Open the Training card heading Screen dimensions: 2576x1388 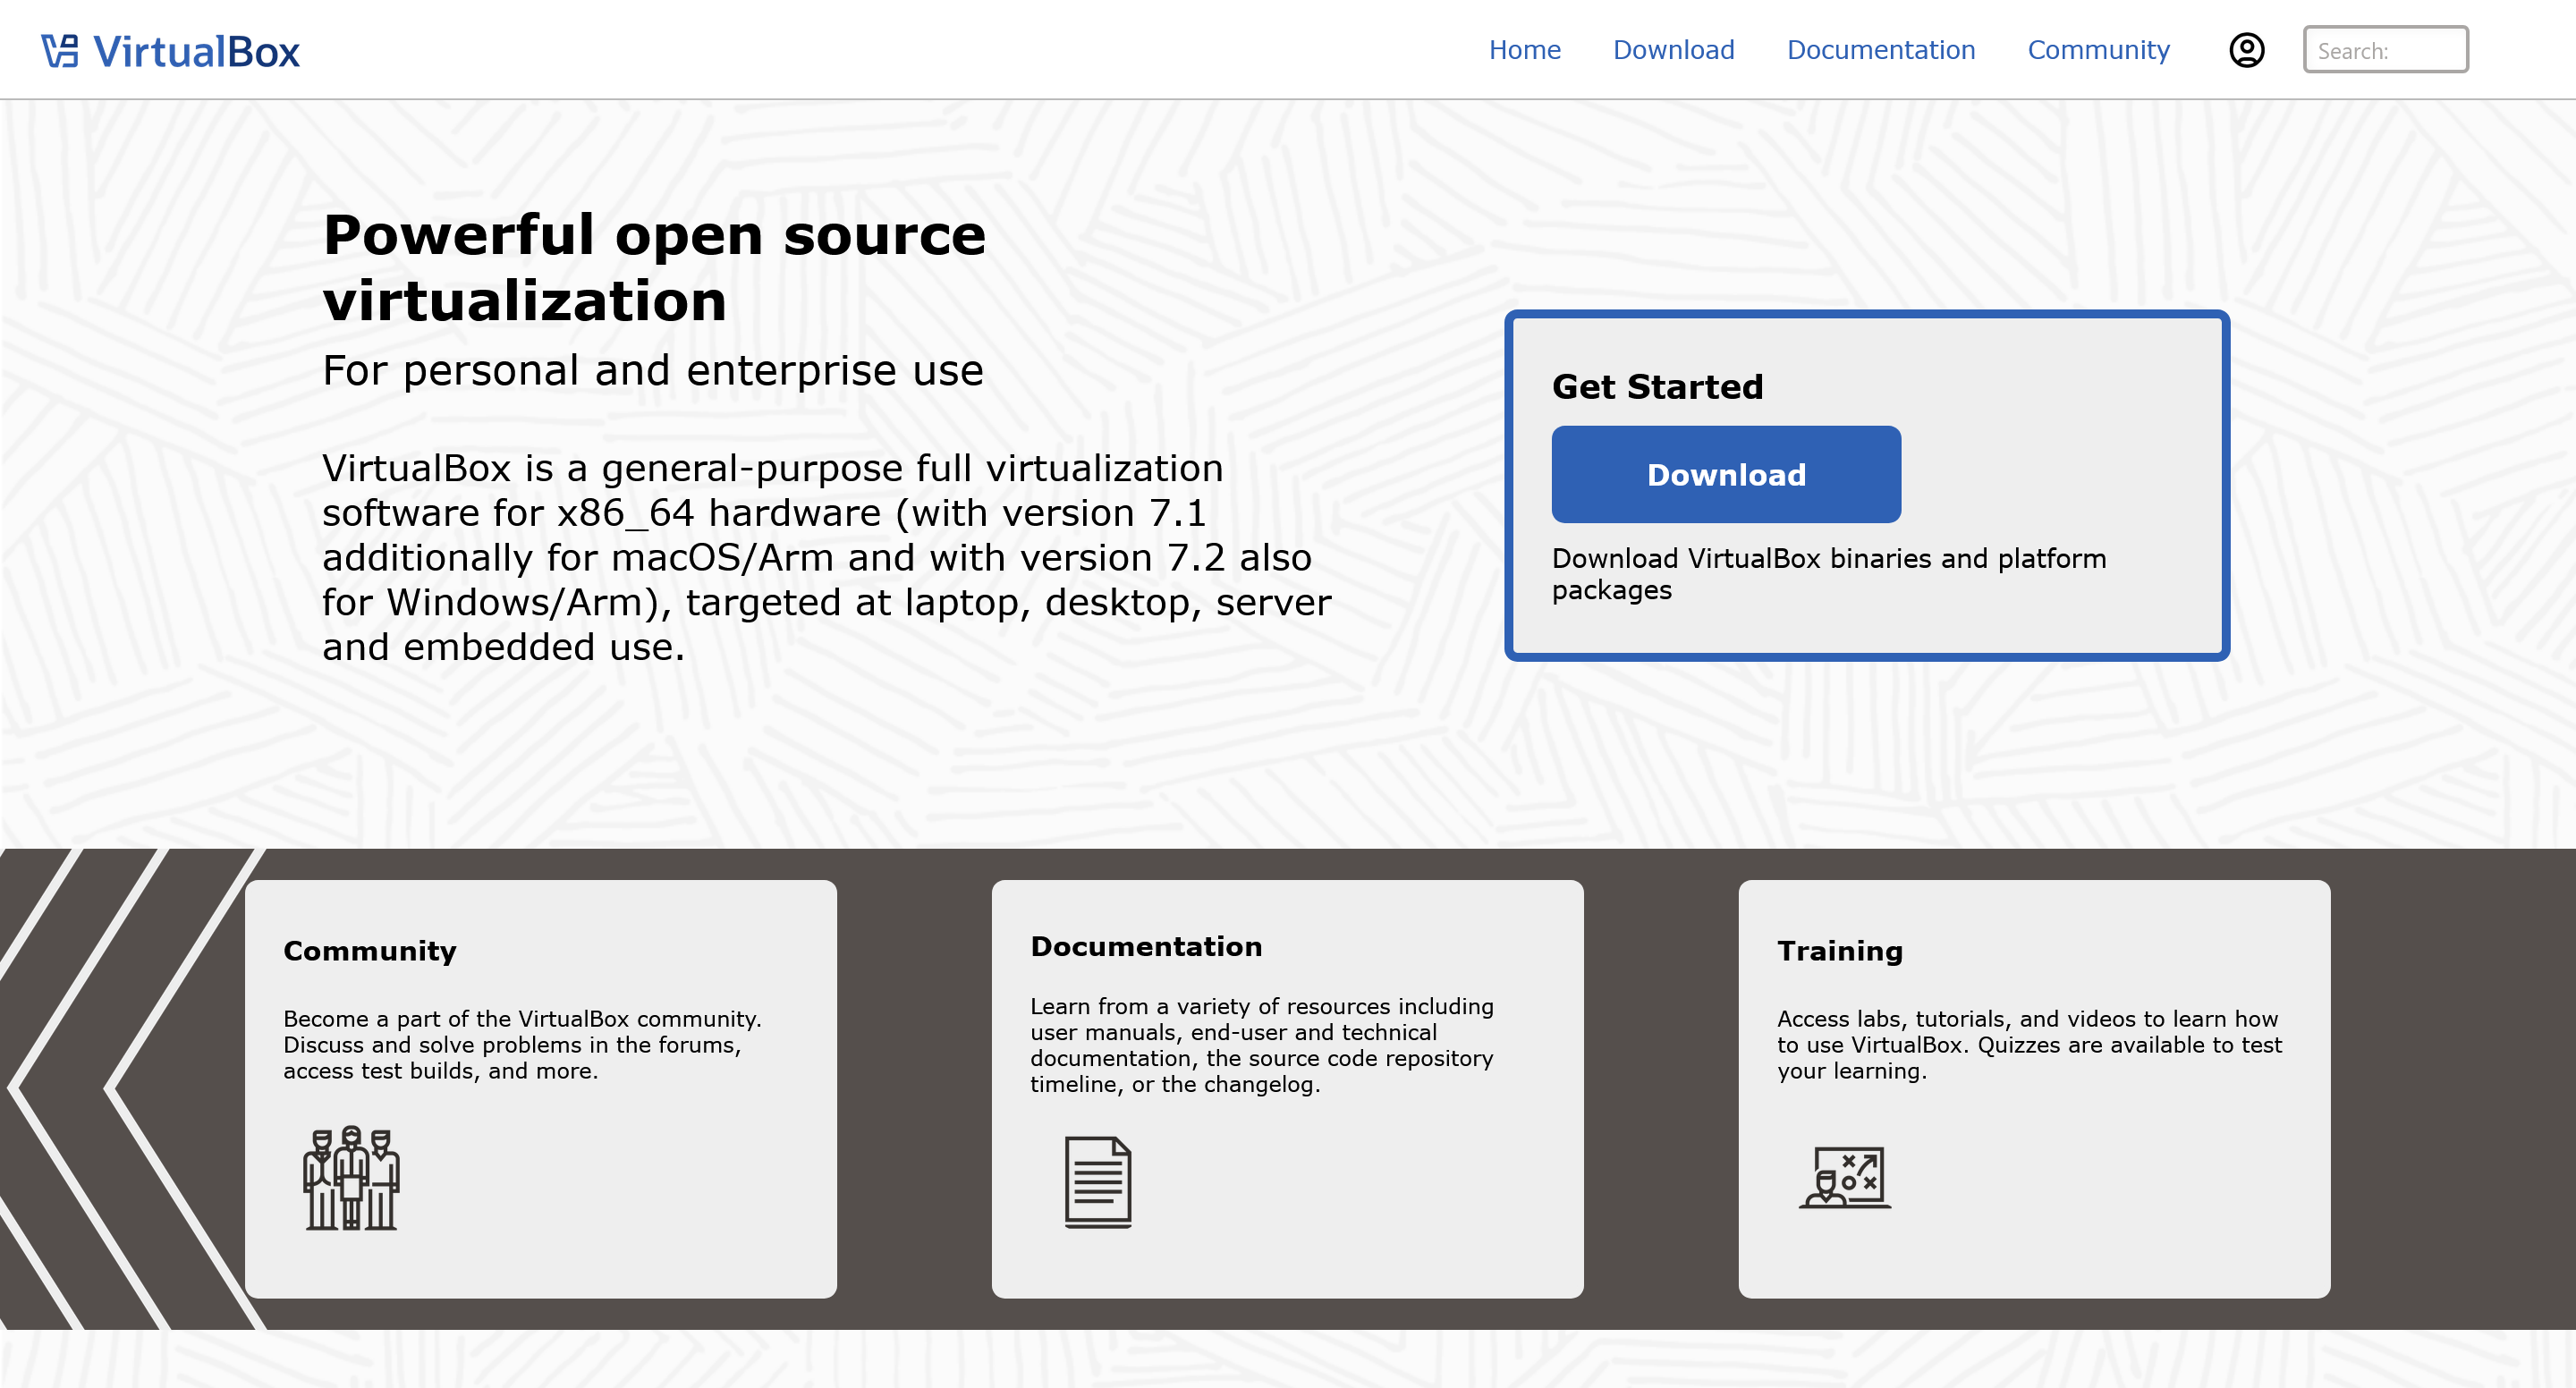point(1839,950)
